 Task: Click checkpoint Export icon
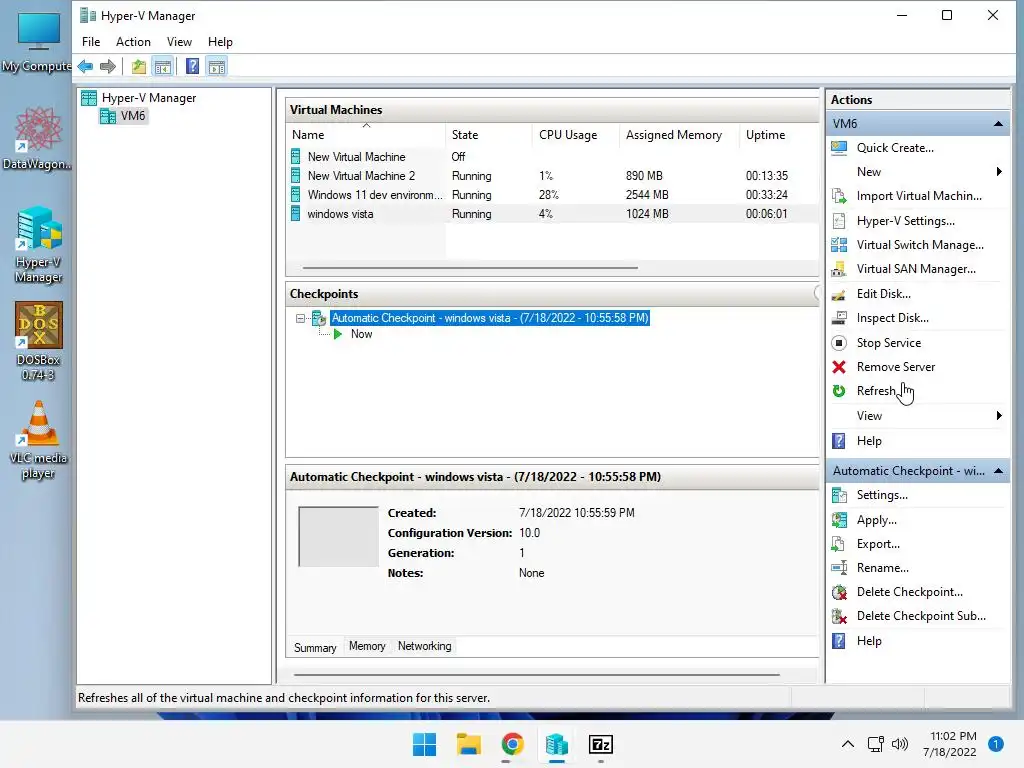pos(839,544)
